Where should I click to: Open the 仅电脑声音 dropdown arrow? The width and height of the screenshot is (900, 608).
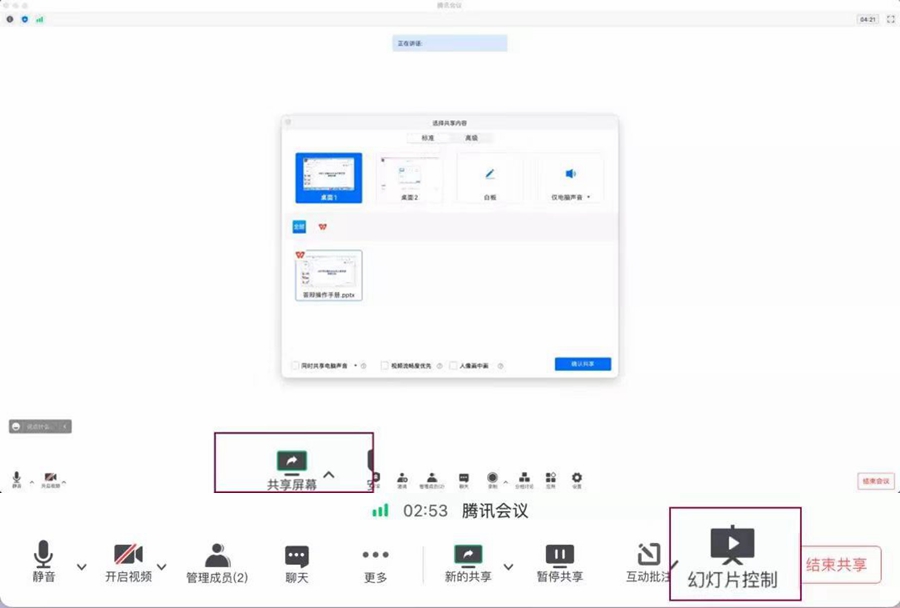(x=589, y=198)
